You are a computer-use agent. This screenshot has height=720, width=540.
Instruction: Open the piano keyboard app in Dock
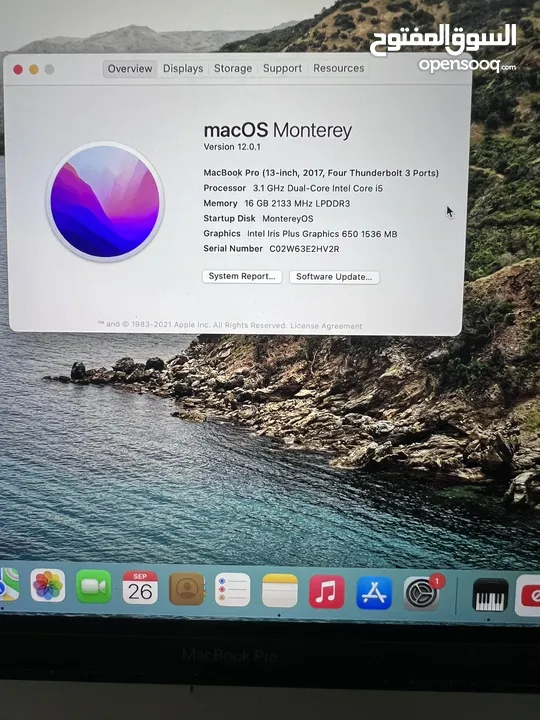click(490, 595)
